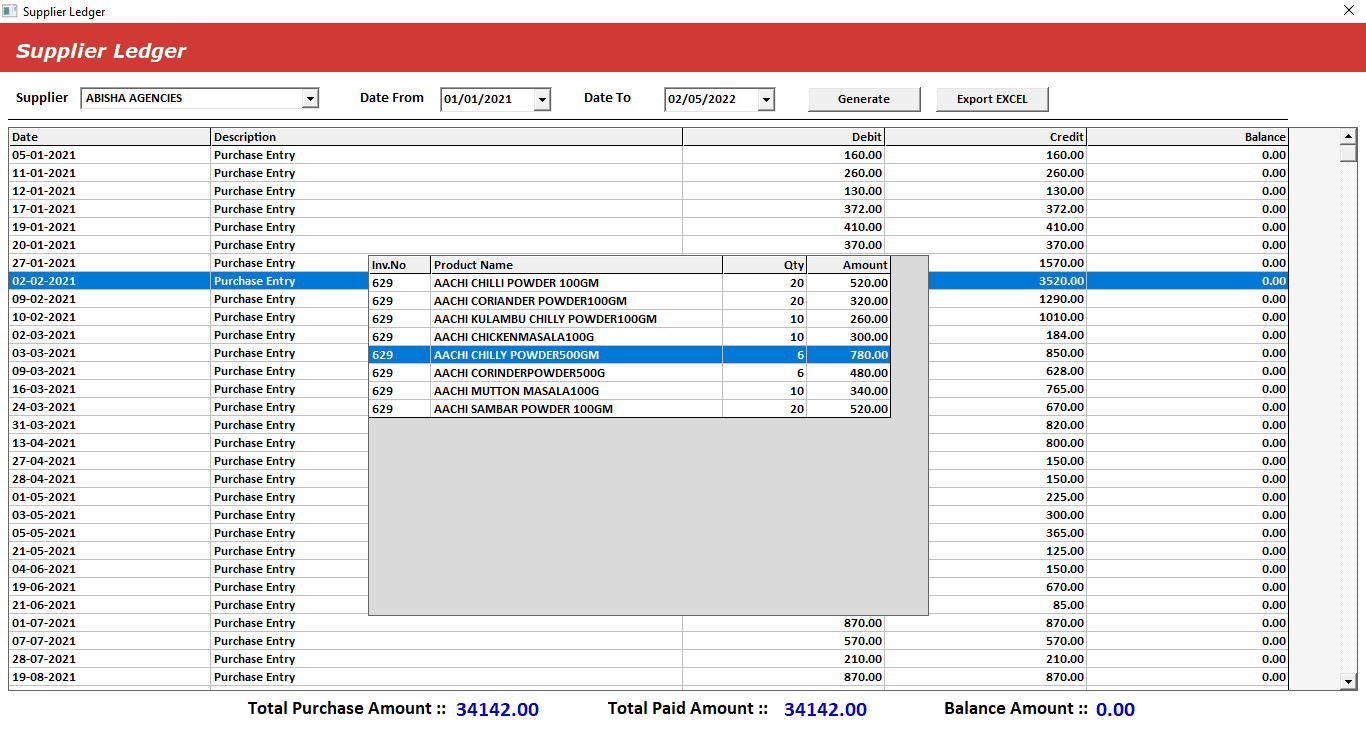This screenshot has width=1366, height=730.
Task: Click the 480.00 amount in popup
Action: (x=848, y=373)
